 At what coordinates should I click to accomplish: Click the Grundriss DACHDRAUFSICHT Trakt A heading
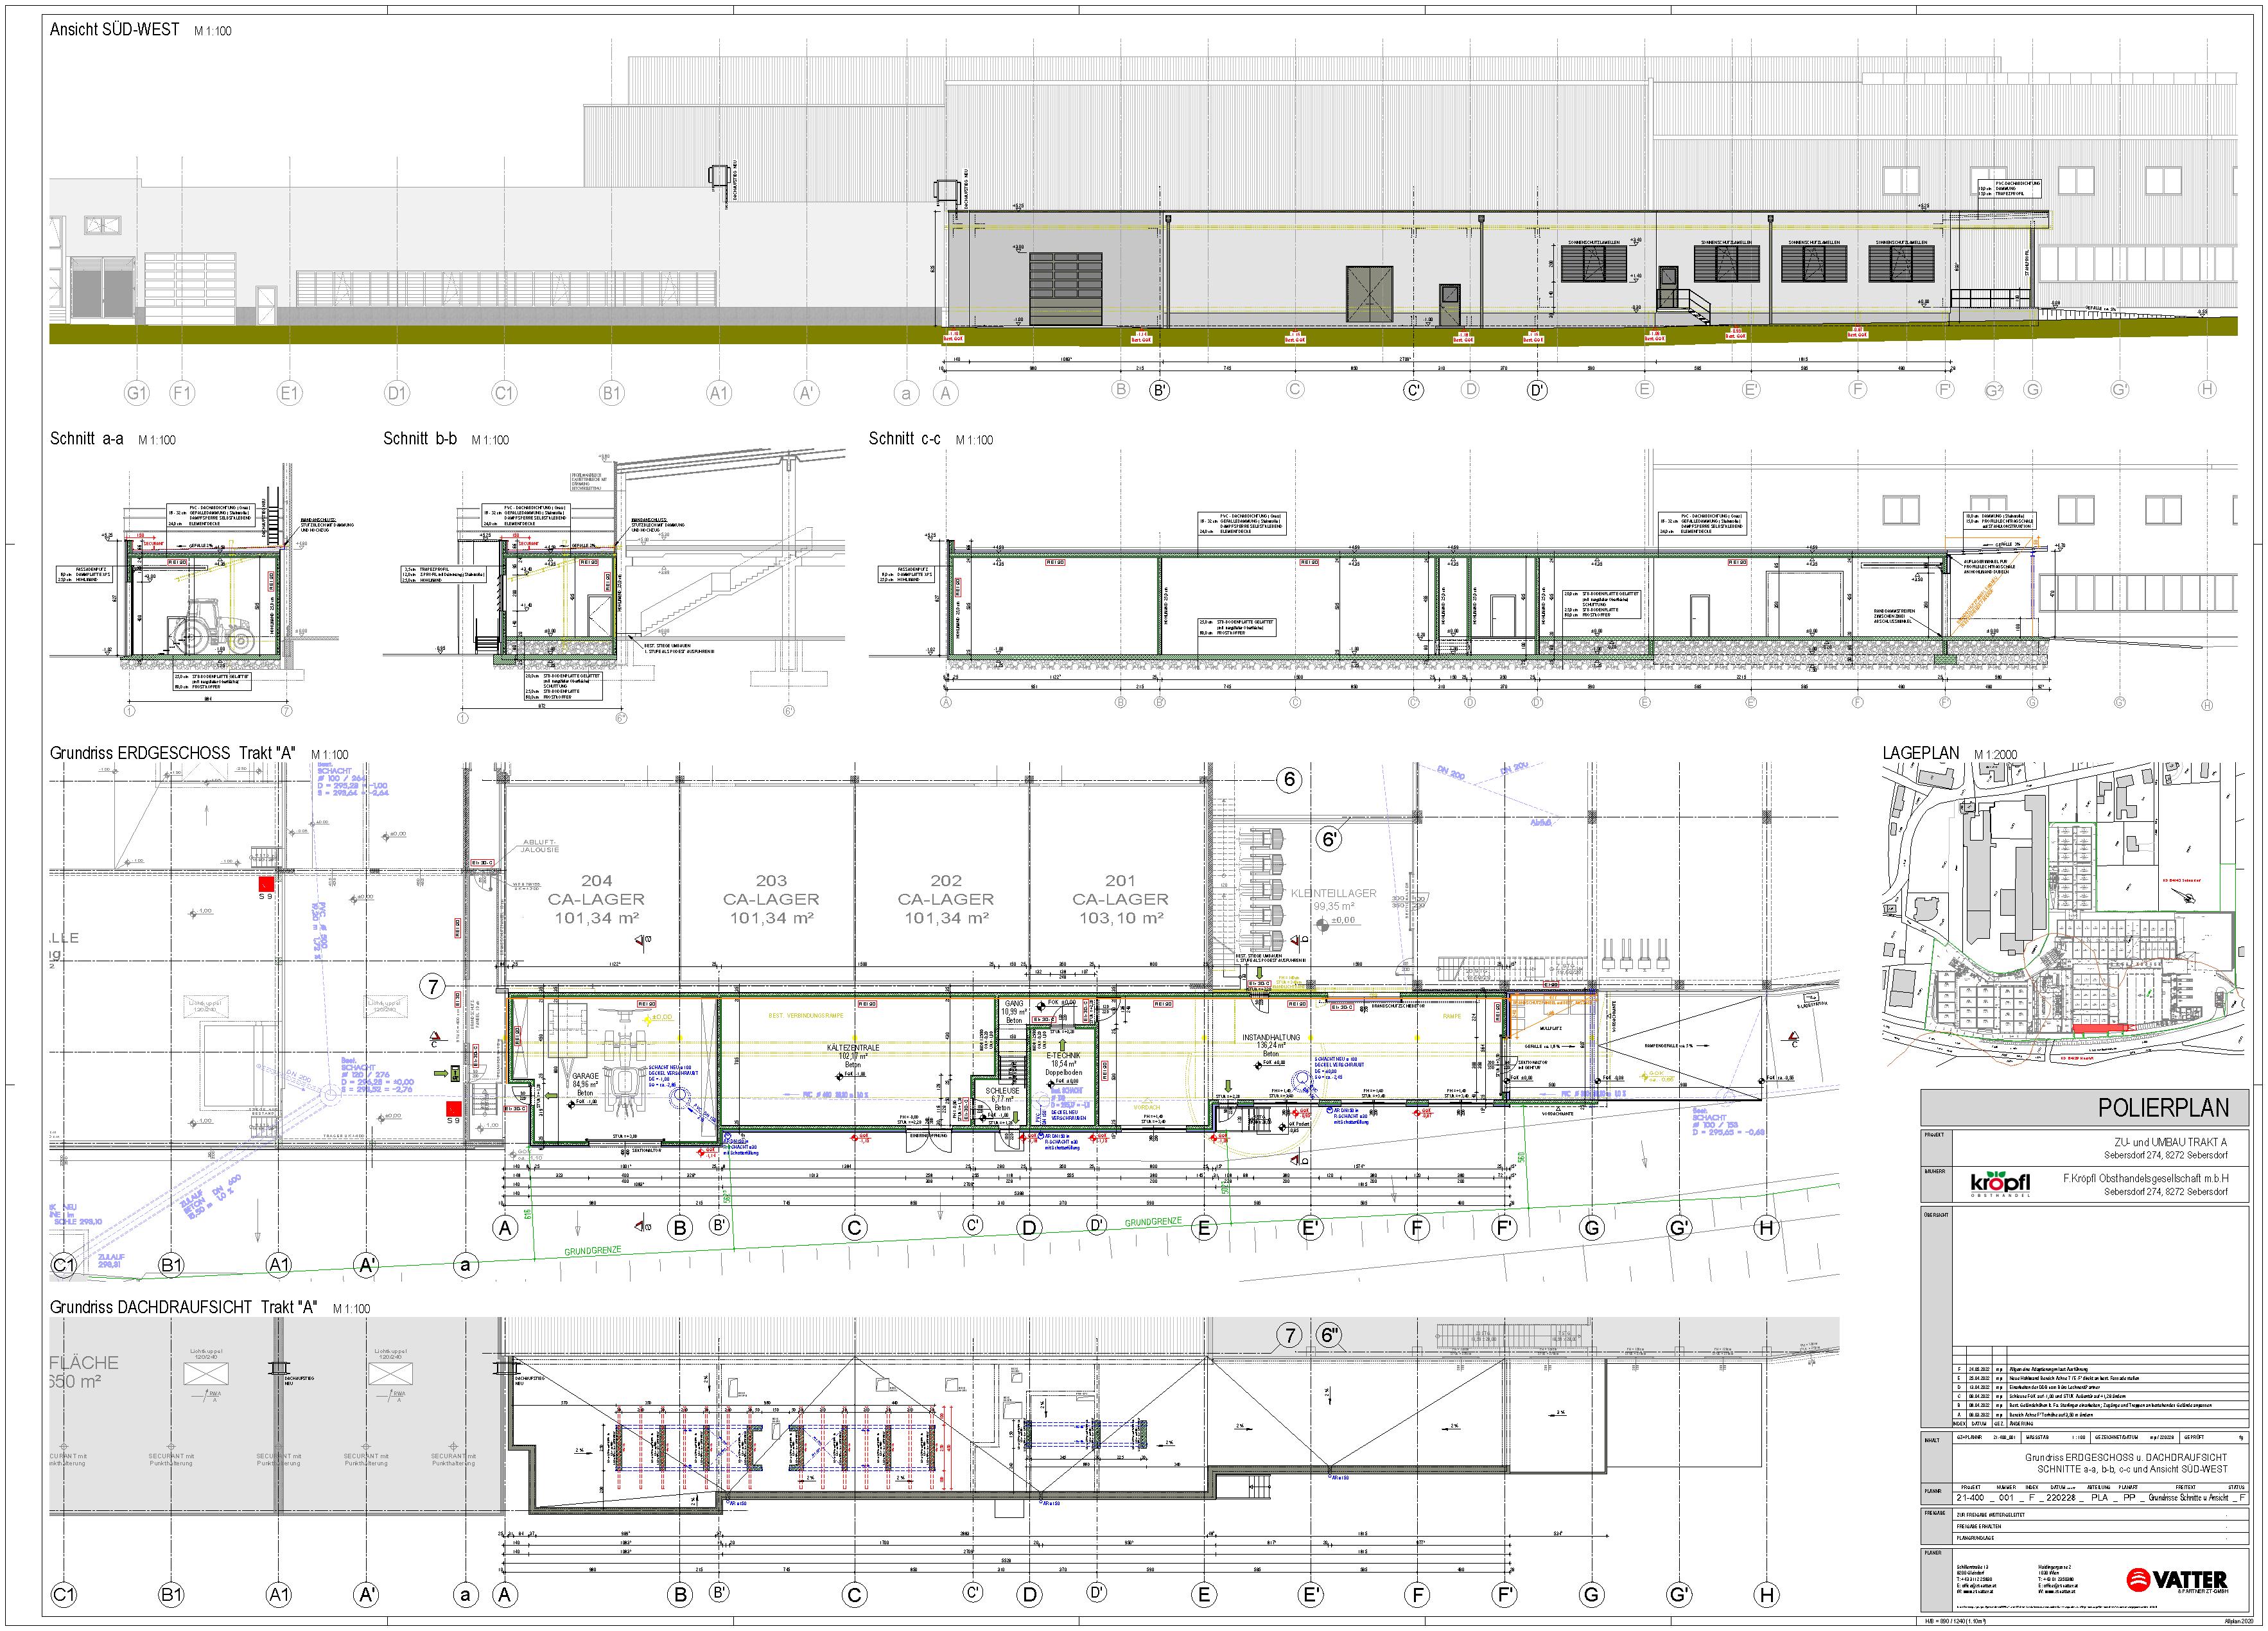183,1307
